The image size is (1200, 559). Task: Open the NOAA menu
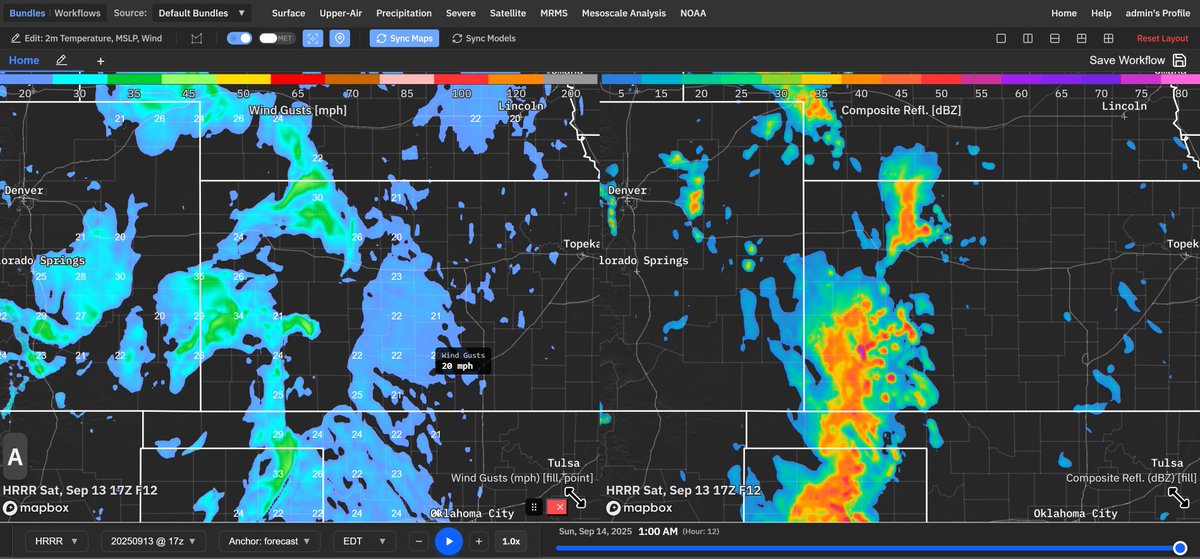point(692,13)
